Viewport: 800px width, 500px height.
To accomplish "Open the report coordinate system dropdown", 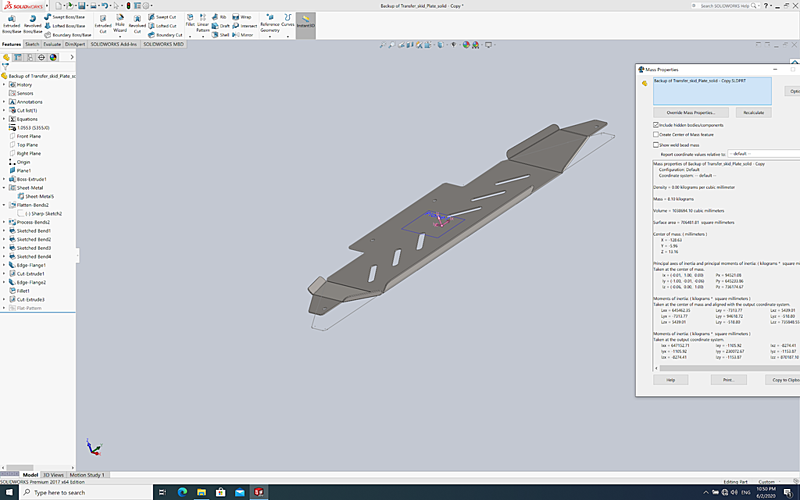I will point(760,154).
